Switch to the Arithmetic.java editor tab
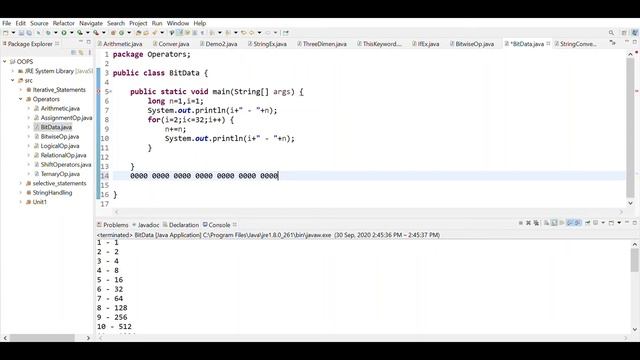This screenshot has width=640, height=360. click(120, 44)
